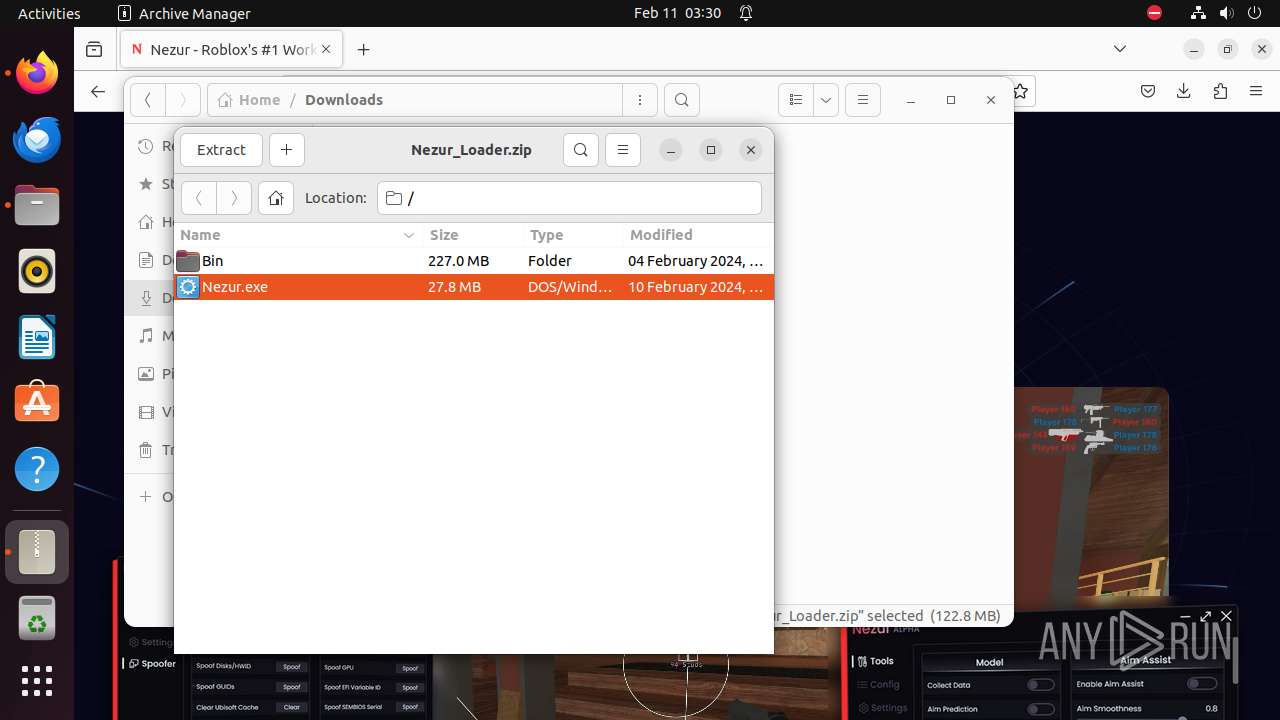Expand the Firefox list all tabs chevron
This screenshot has height=720, width=1280.
tap(1120, 49)
